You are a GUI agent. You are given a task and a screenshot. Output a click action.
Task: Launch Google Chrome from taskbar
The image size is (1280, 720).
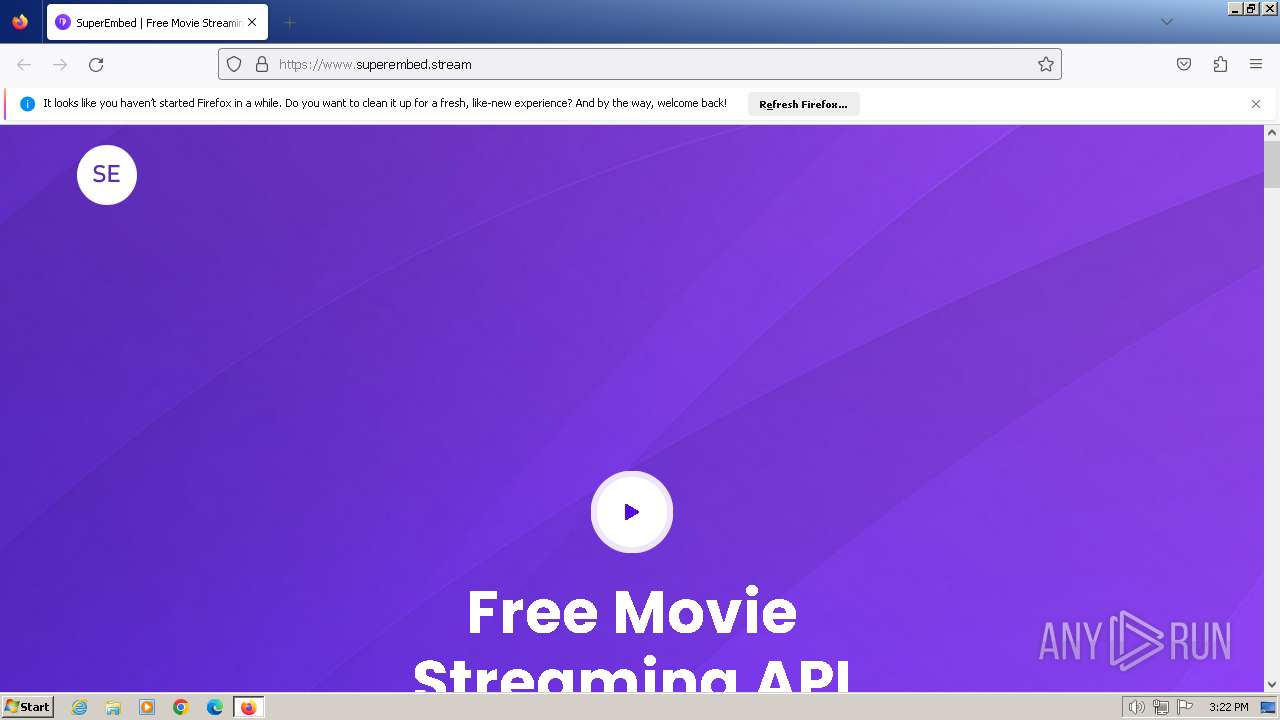pos(181,707)
